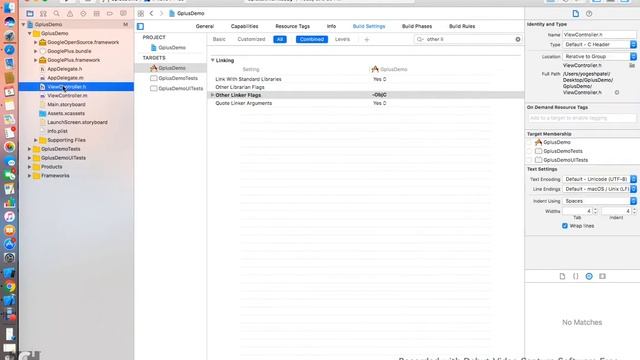
Task: Show the File inspector
Action: pyautogui.click(x=576, y=13)
